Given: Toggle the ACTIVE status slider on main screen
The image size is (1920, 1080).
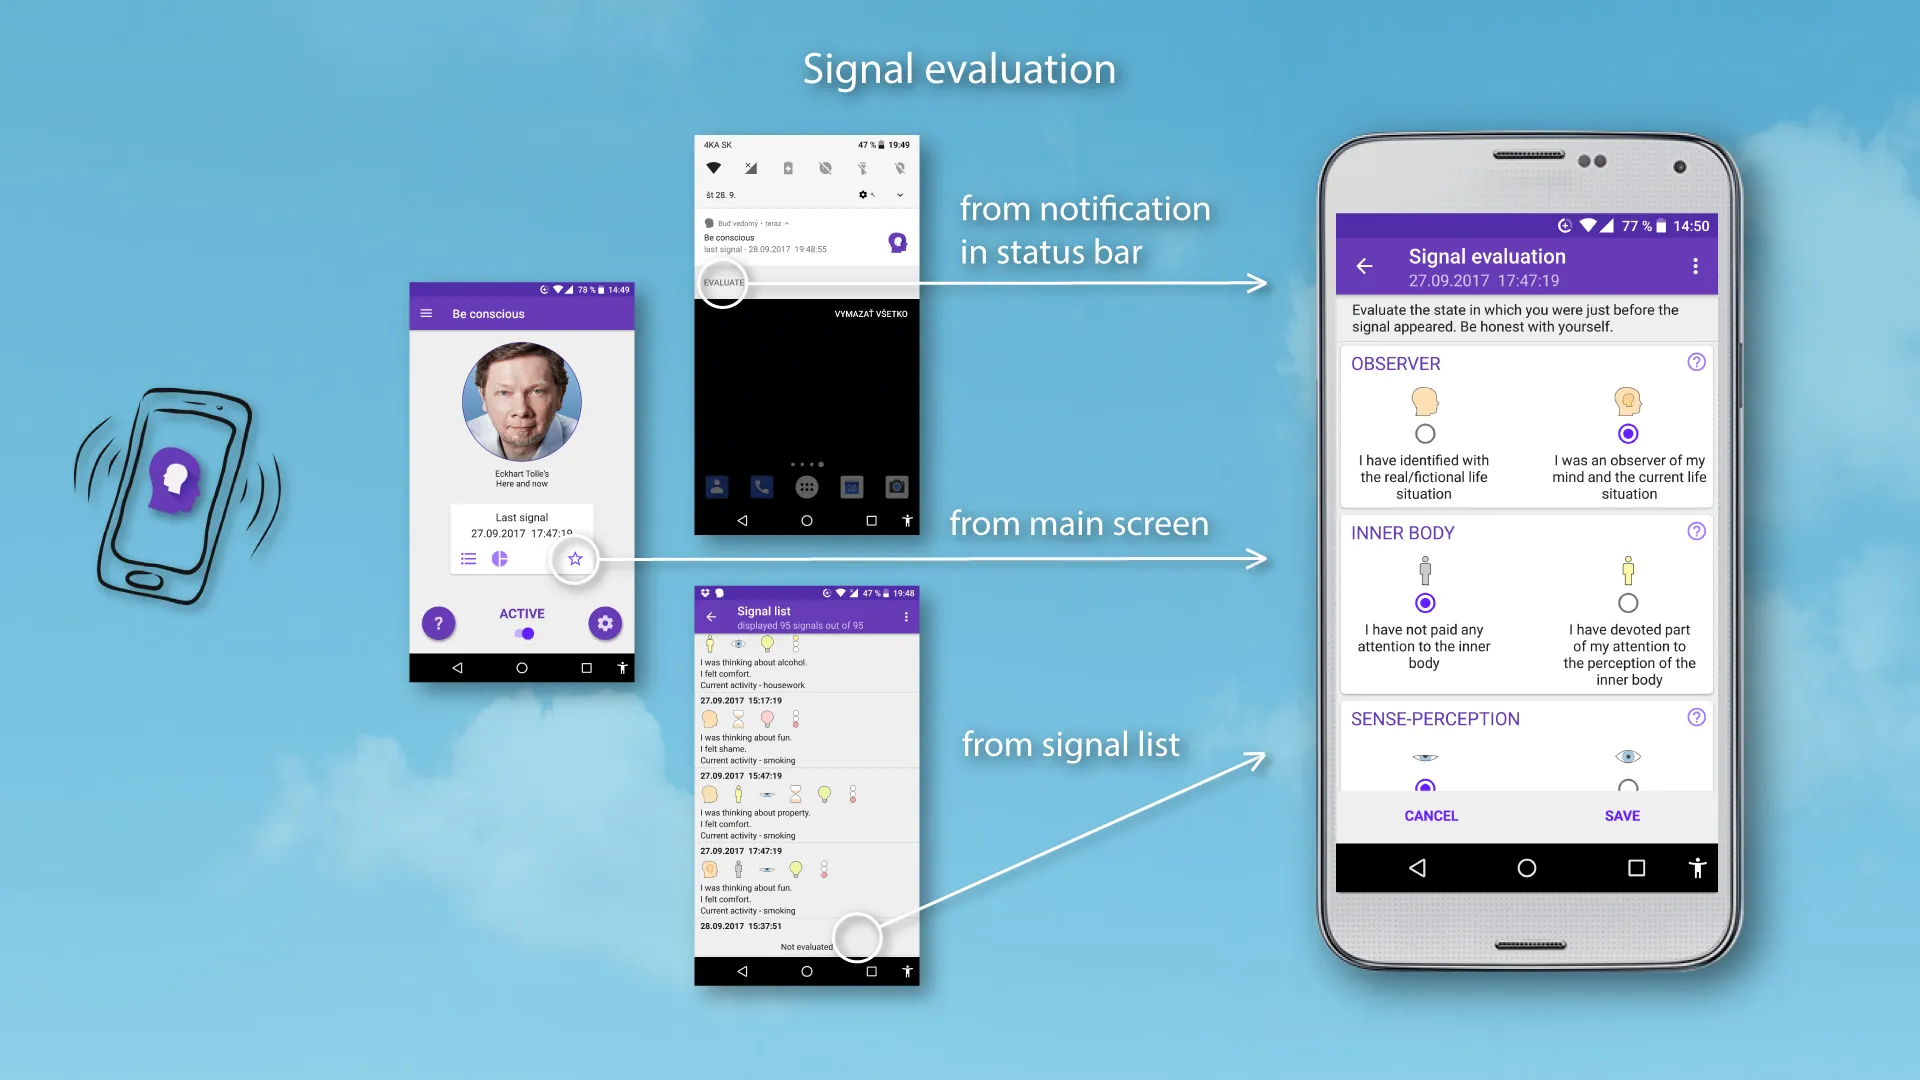Looking at the screenshot, I should click(525, 633).
